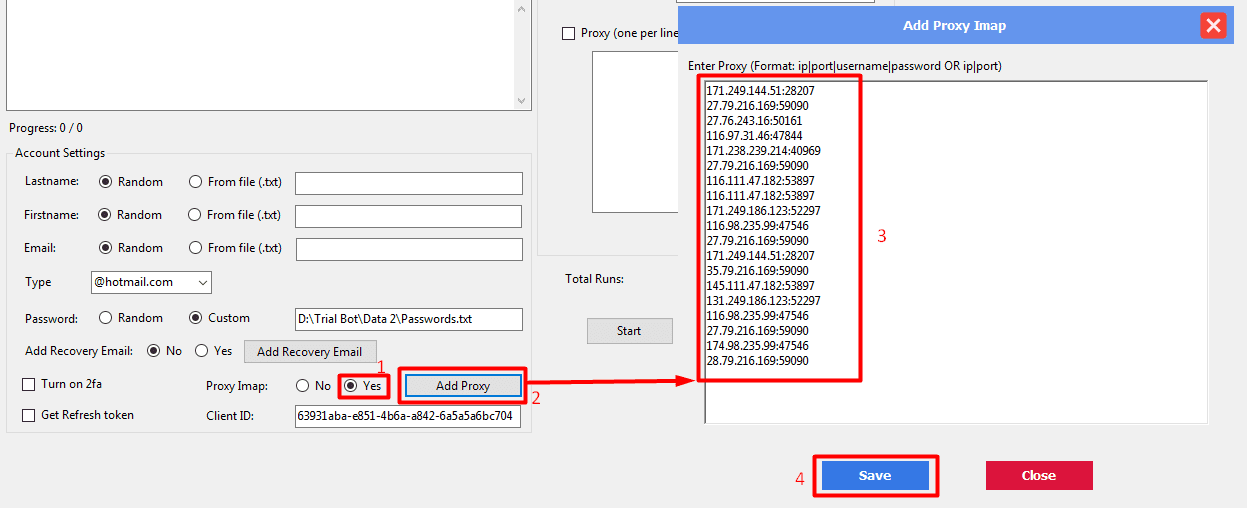Click the scroll-up arrow of the top-left text box
The width and height of the screenshot is (1247, 508).
point(521,8)
